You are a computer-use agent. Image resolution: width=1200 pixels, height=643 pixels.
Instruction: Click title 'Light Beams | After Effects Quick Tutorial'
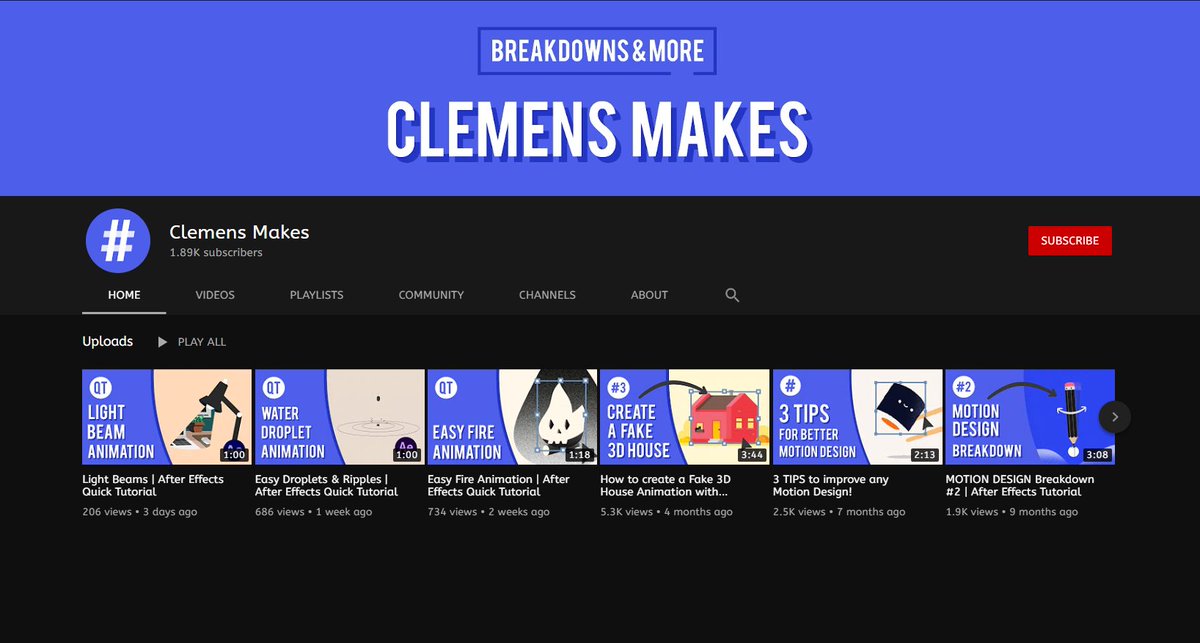(x=153, y=485)
